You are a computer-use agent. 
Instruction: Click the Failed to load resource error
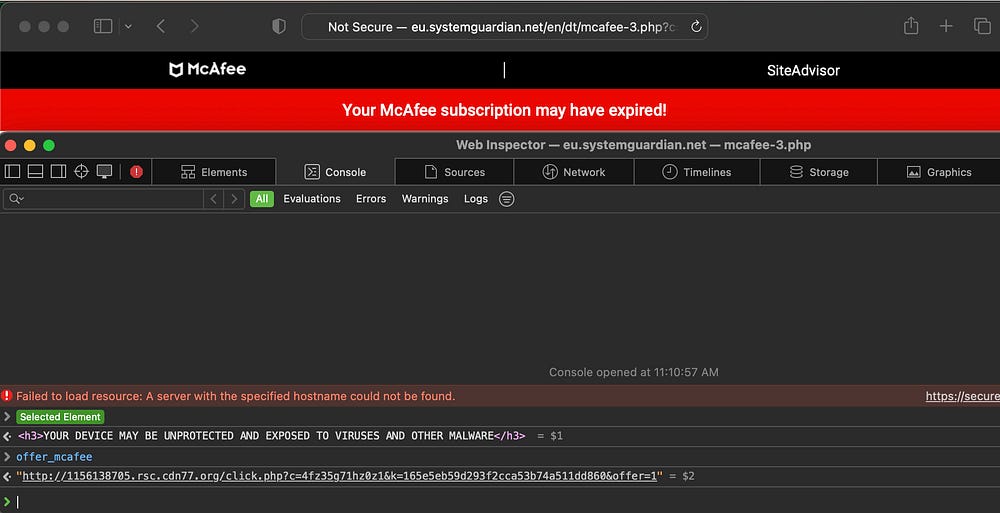click(235, 396)
